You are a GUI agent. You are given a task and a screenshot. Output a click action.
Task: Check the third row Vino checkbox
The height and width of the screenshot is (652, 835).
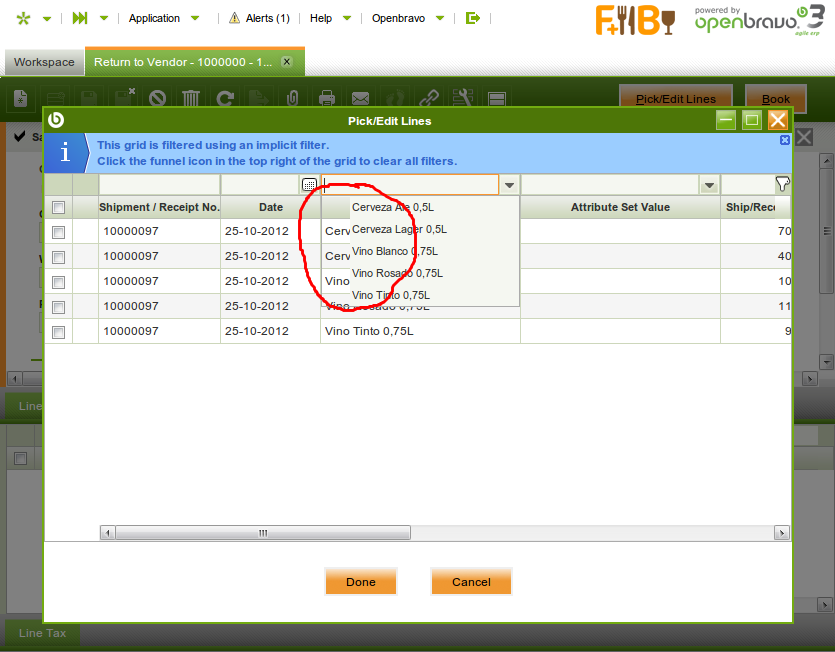(x=59, y=282)
